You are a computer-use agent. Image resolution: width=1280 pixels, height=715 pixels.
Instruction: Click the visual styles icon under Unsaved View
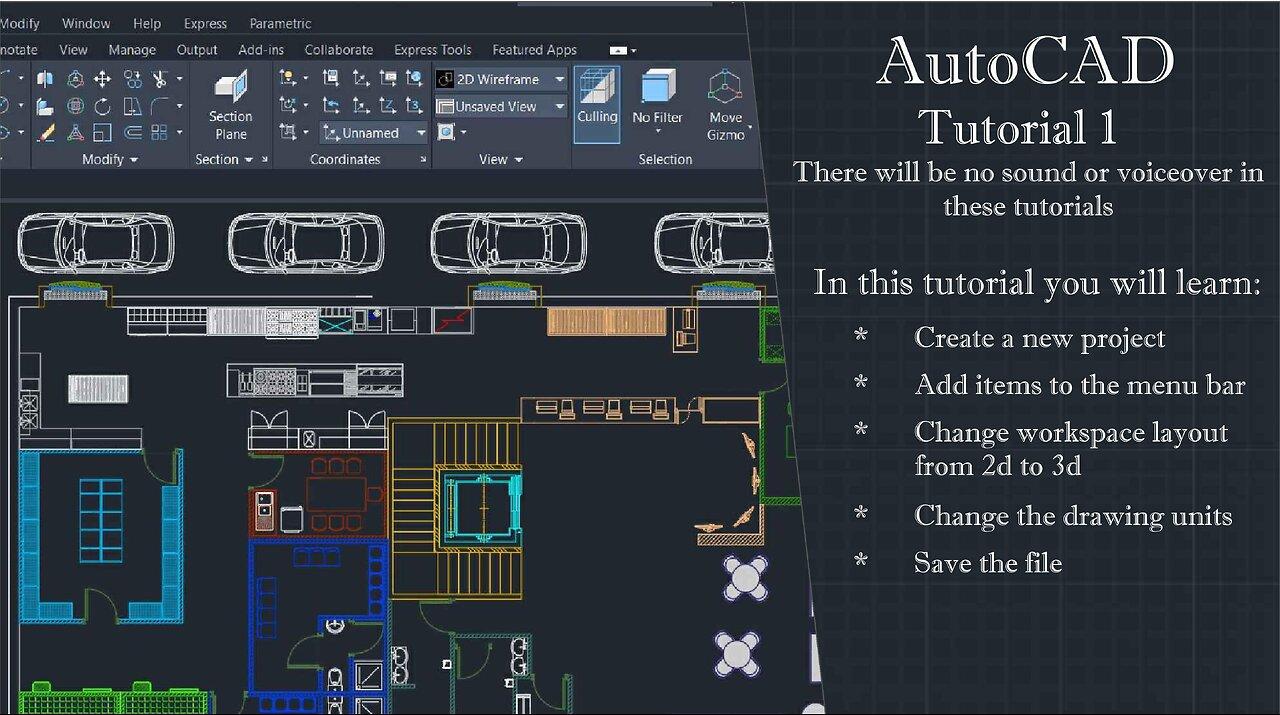pos(446,132)
